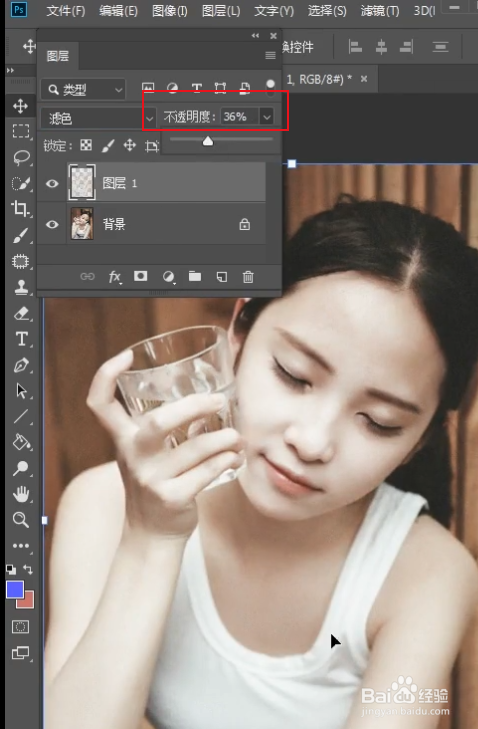
Task: Delete the selected layer trash
Action: (248, 277)
